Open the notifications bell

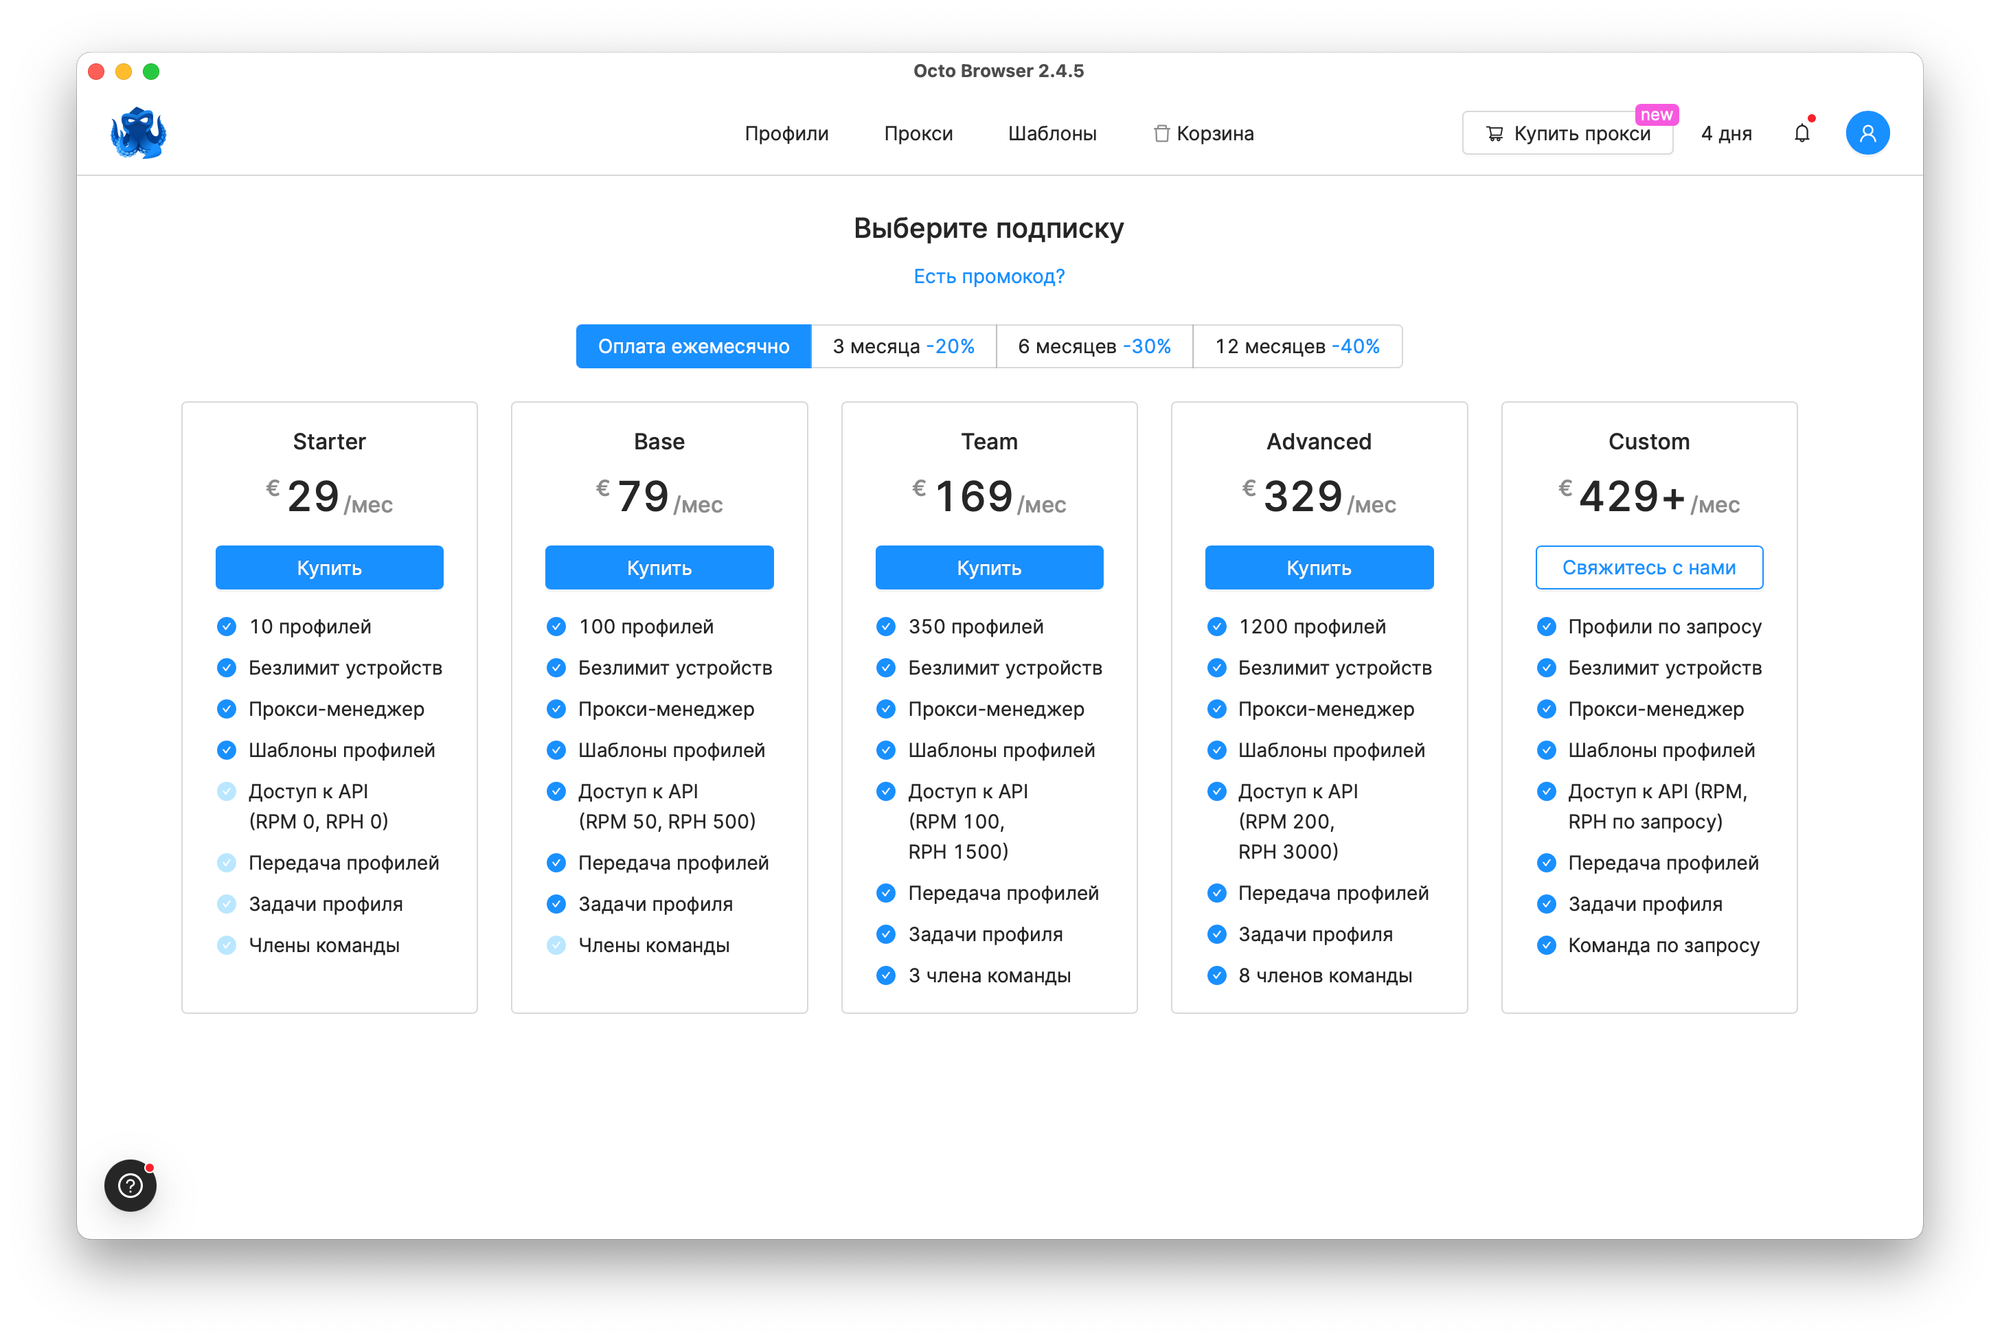(x=1801, y=133)
